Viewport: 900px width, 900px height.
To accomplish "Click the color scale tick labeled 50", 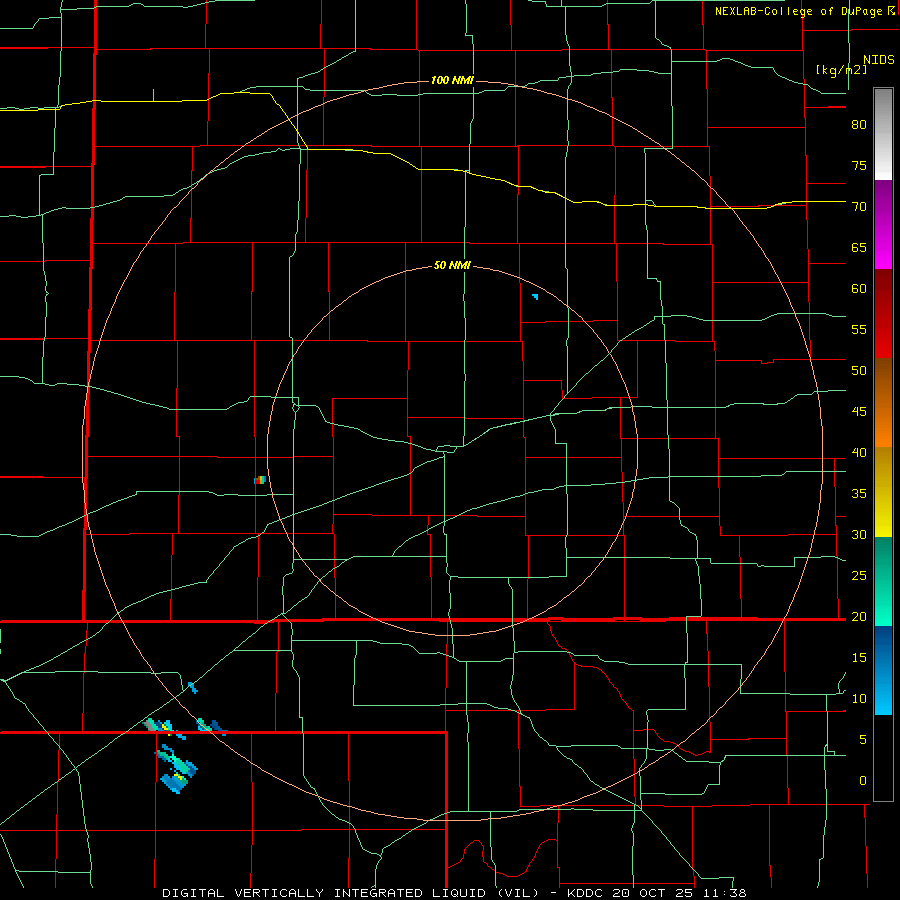I will tap(859, 371).
